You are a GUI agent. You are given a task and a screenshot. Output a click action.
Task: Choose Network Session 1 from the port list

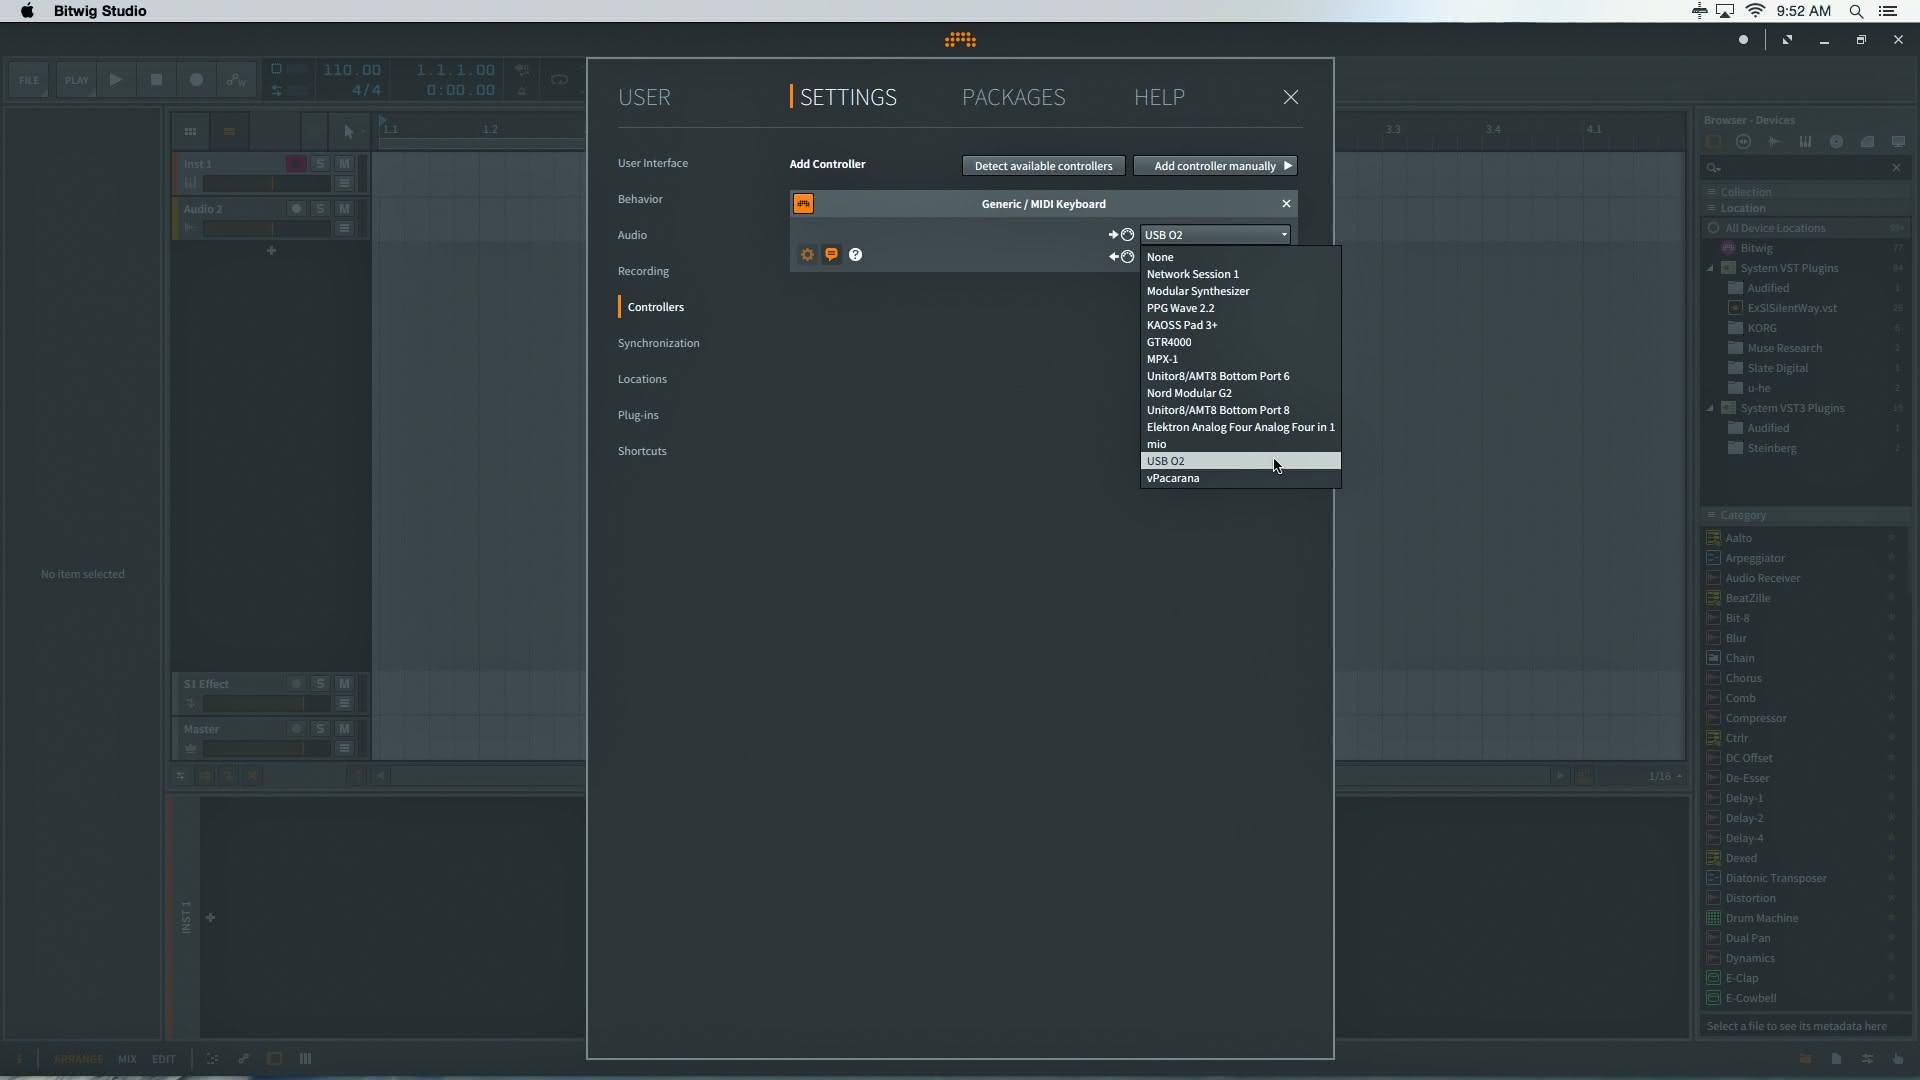[x=1240, y=274]
